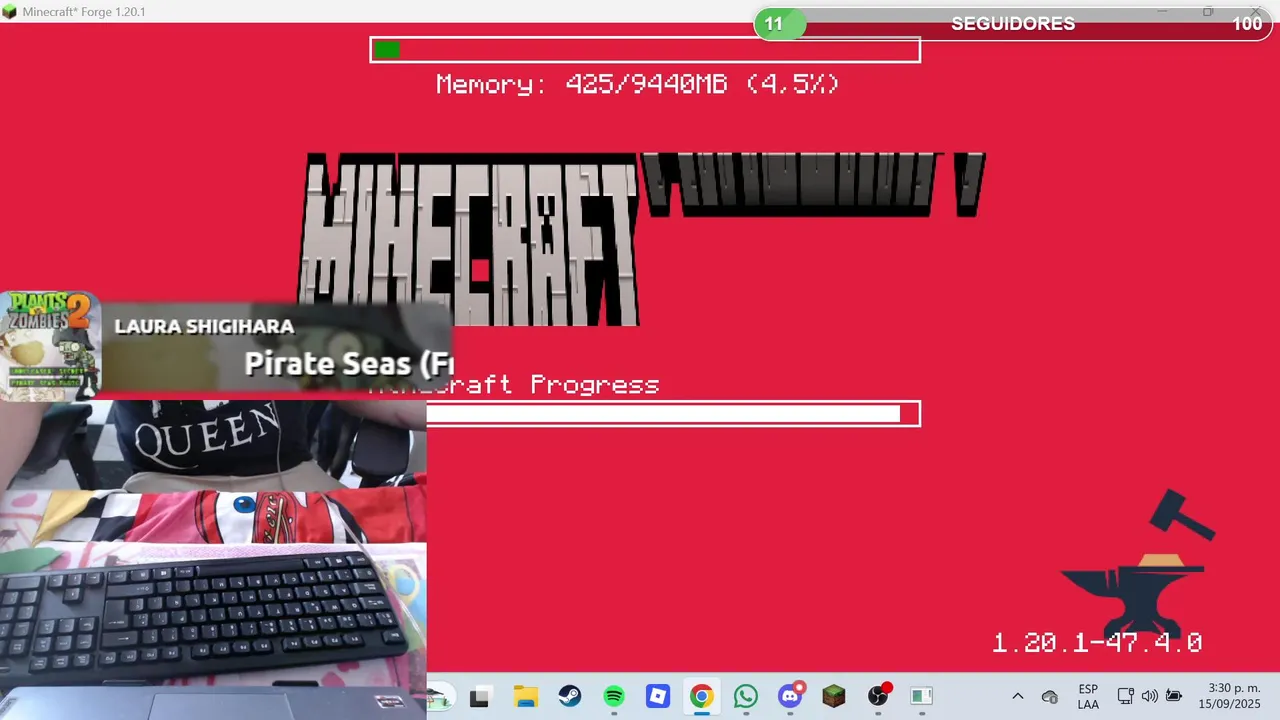Open File Explorer from the taskbar

[x=525, y=697]
